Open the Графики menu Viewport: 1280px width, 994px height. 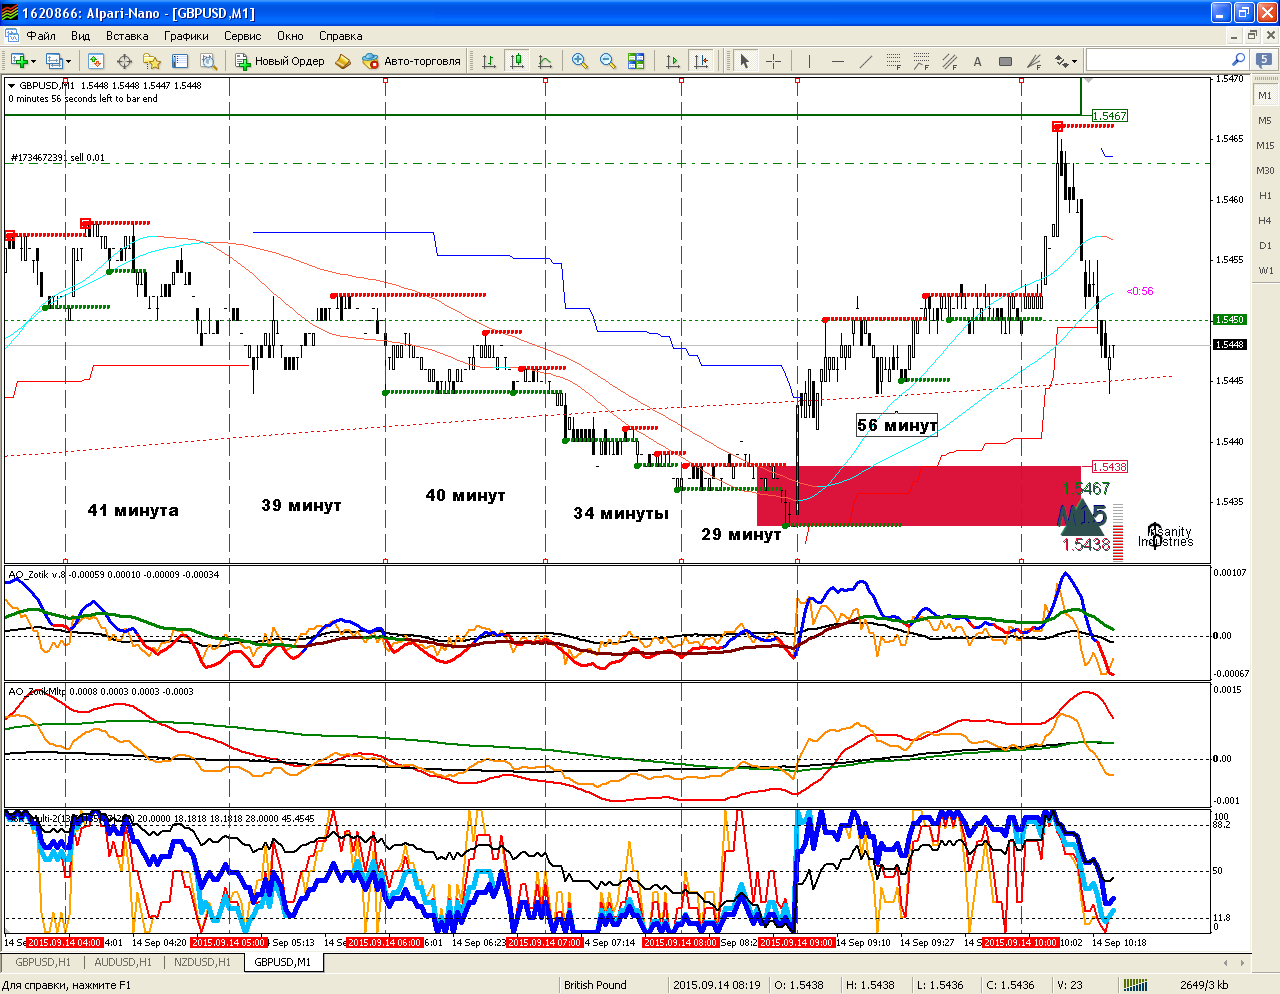[x=186, y=36]
